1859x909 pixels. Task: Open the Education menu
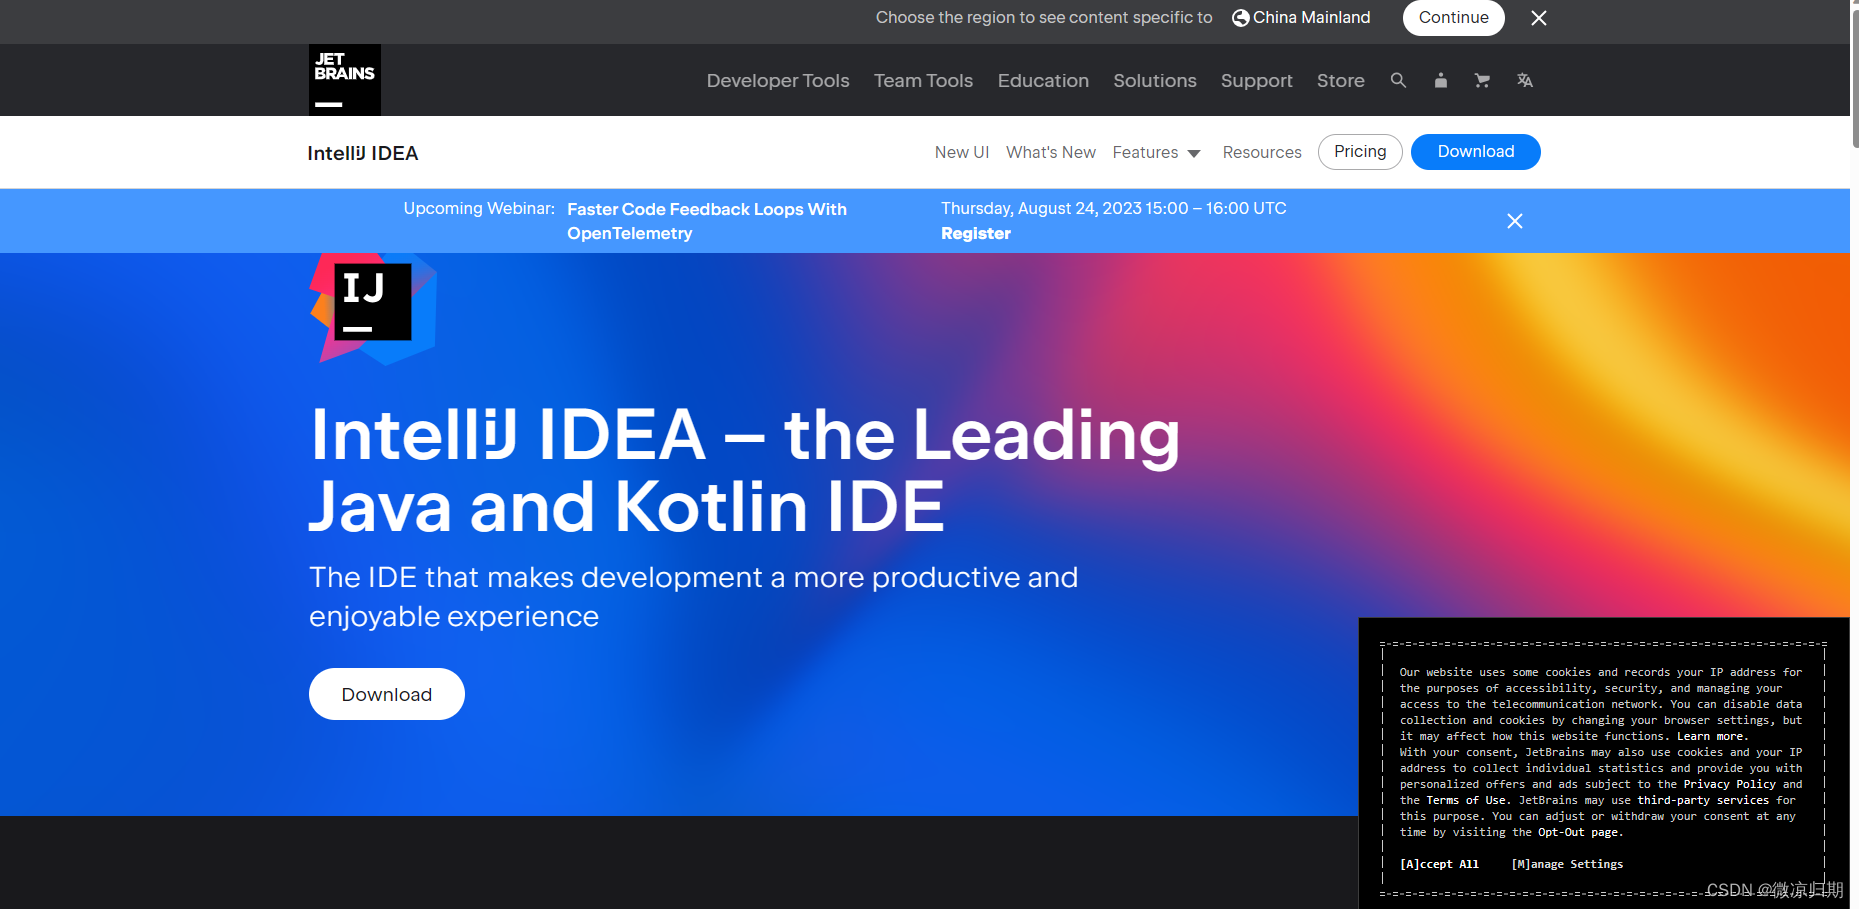point(1043,80)
